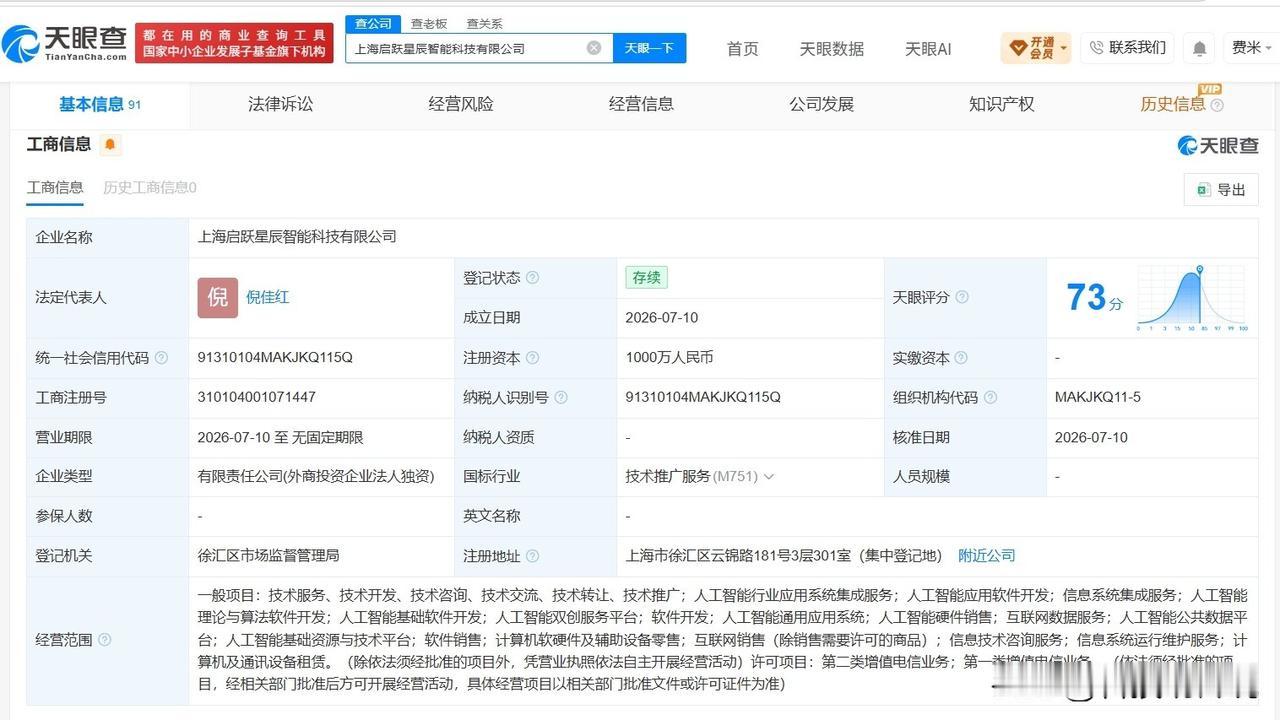Open the 公司发展 tab
1280x720 pixels.
pos(821,104)
